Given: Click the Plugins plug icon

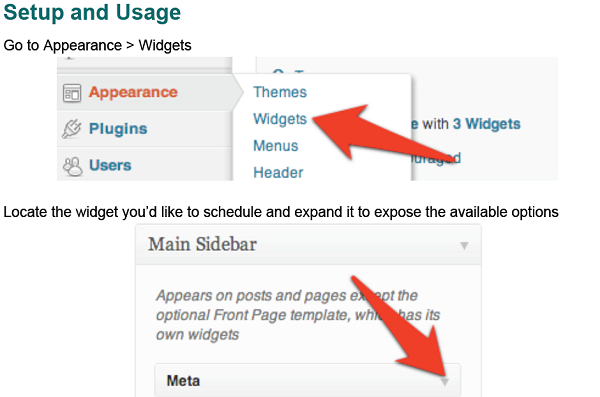Looking at the screenshot, I should coord(72,129).
